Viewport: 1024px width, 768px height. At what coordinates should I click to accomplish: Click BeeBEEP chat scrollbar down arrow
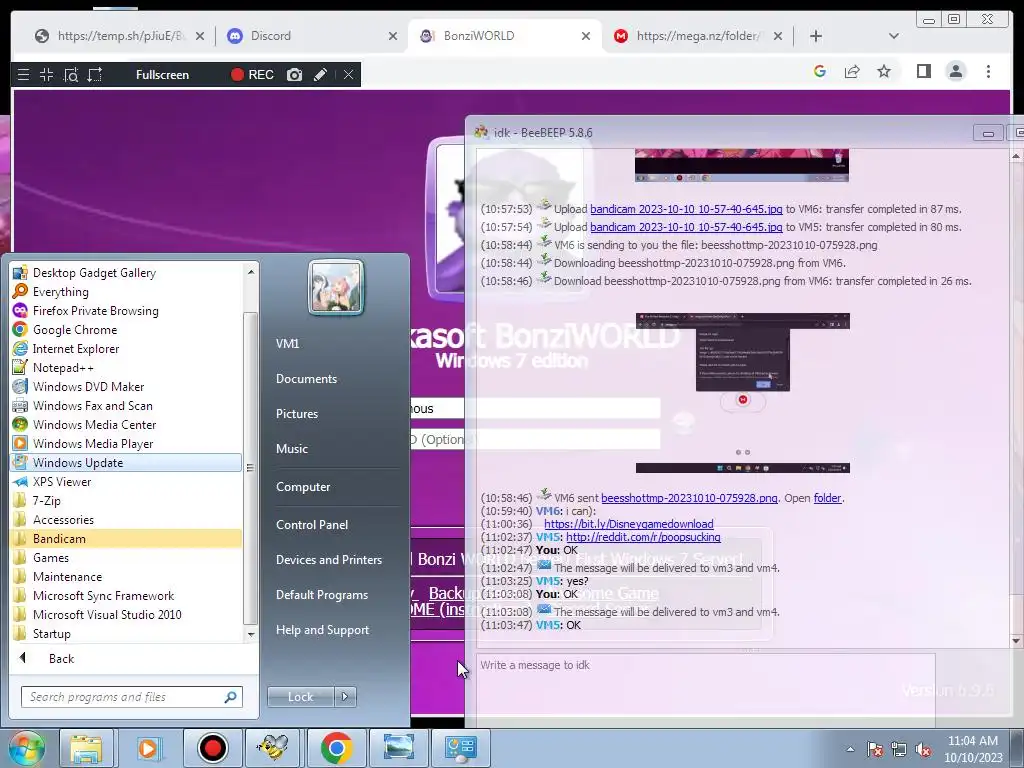1017,641
